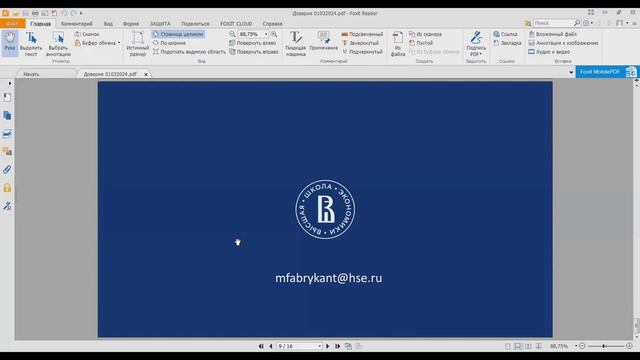The height and width of the screenshot is (360, 640).
Task: Add a Закладка bookmark
Action: point(507,43)
